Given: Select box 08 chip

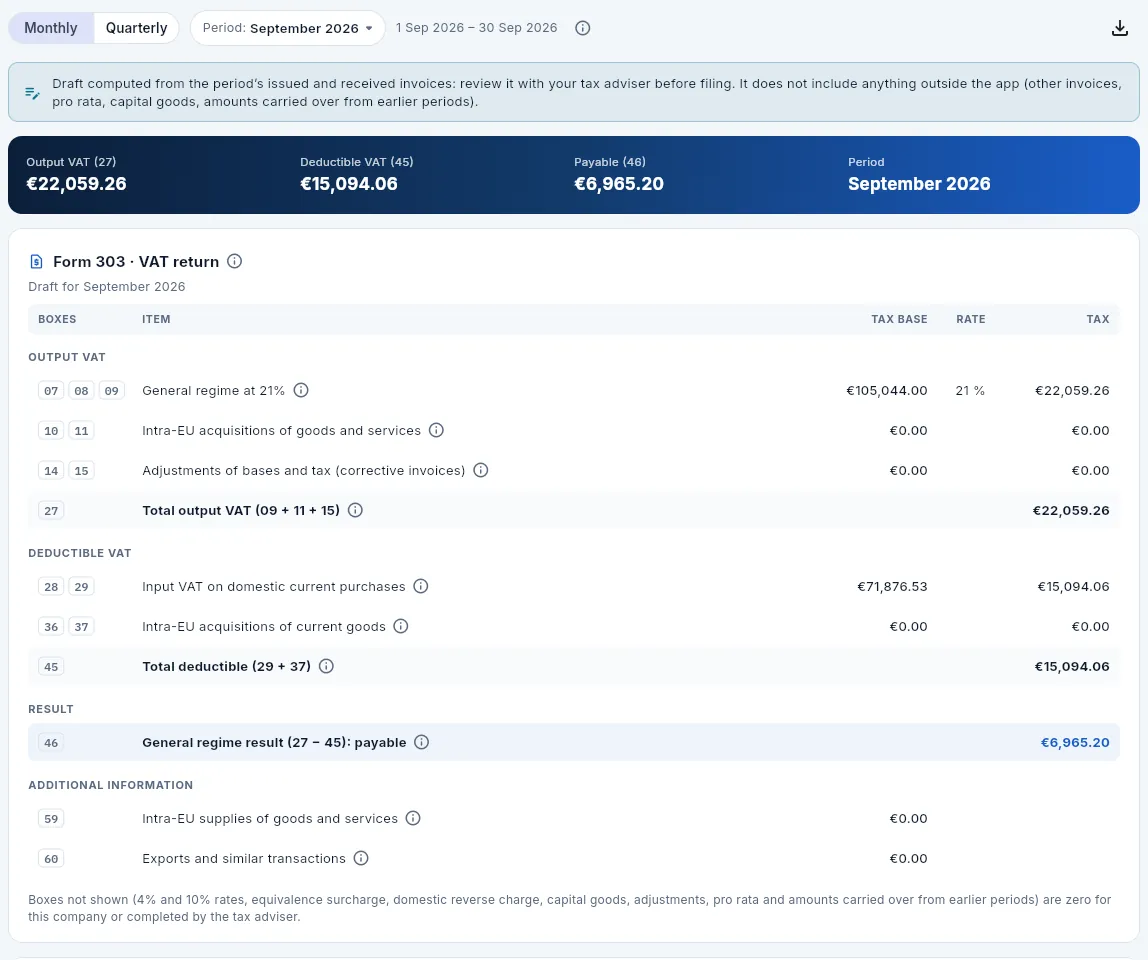Looking at the screenshot, I should click(81, 391).
